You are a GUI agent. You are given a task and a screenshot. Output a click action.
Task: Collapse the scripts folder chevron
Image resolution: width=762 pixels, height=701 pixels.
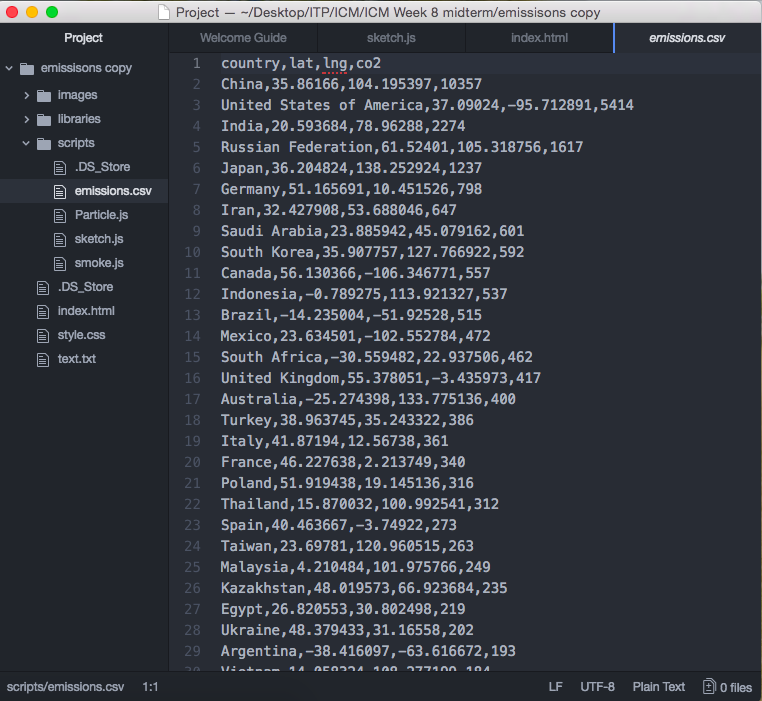(27, 143)
